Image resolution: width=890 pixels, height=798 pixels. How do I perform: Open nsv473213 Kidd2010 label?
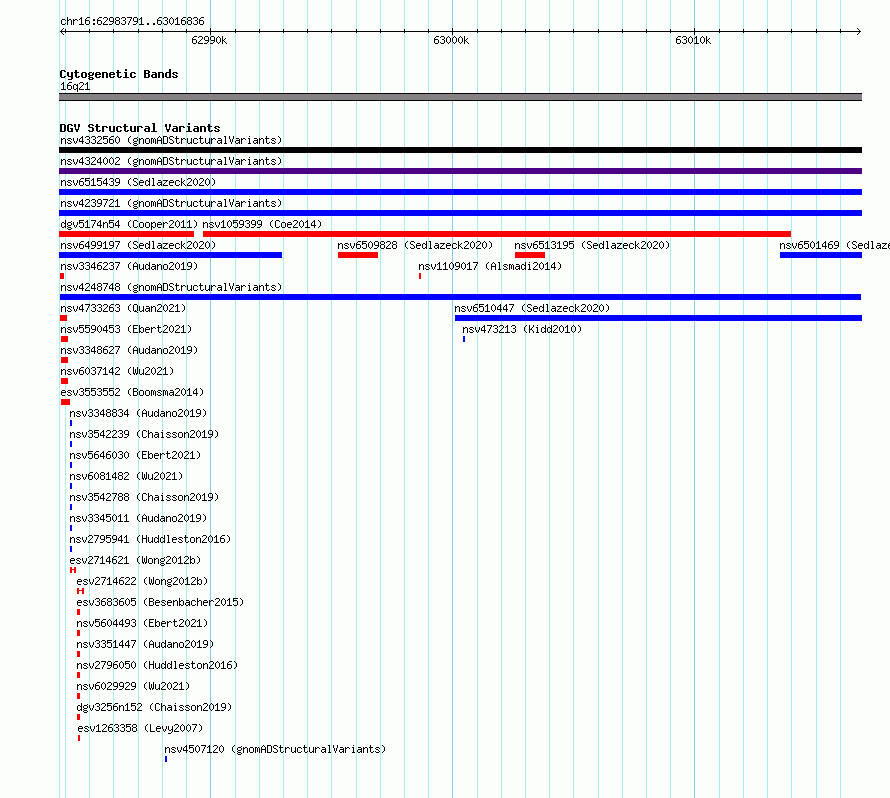coord(522,329)
